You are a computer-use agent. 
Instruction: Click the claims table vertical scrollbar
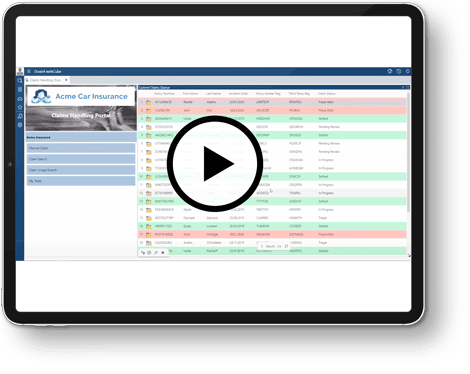[408, 152]
